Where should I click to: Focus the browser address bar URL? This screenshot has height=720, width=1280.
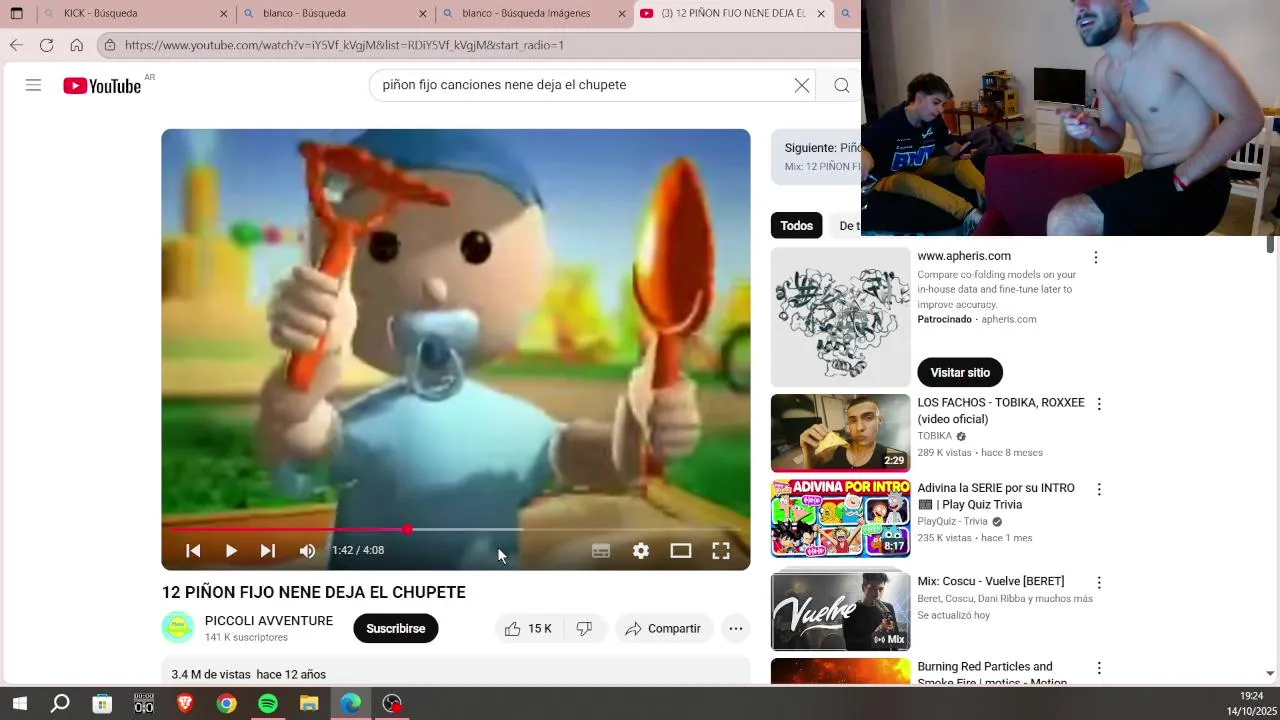tap(480, 45)
